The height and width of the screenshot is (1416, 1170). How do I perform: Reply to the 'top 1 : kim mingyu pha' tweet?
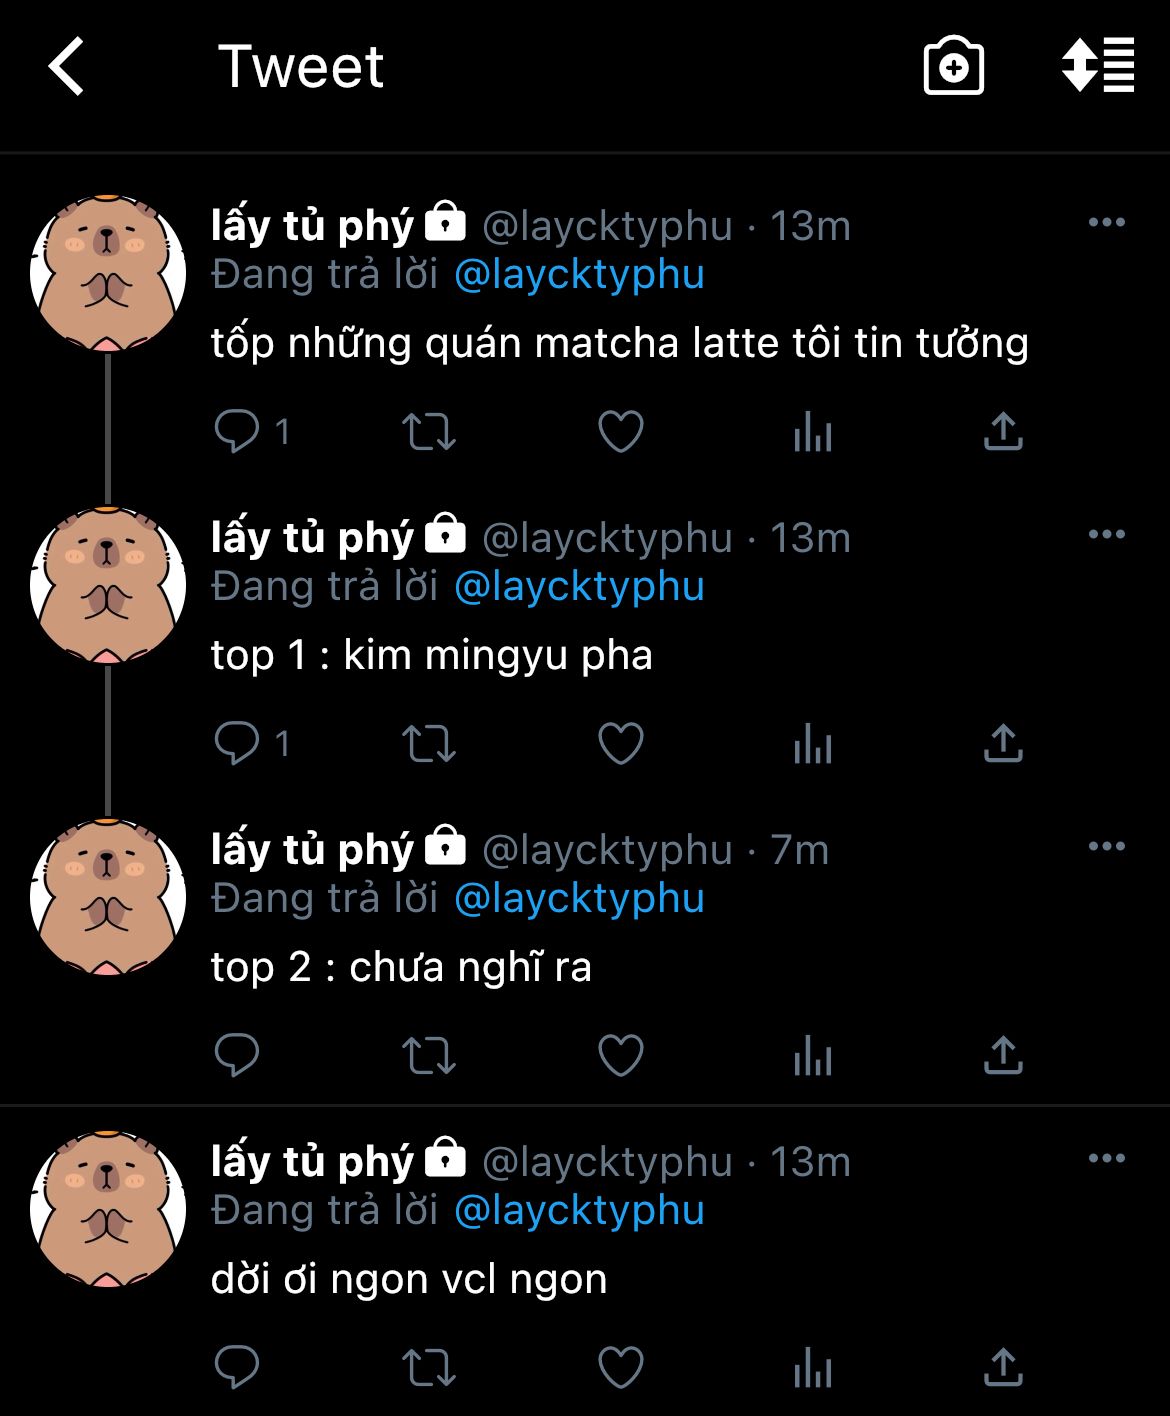click(237, 744)
